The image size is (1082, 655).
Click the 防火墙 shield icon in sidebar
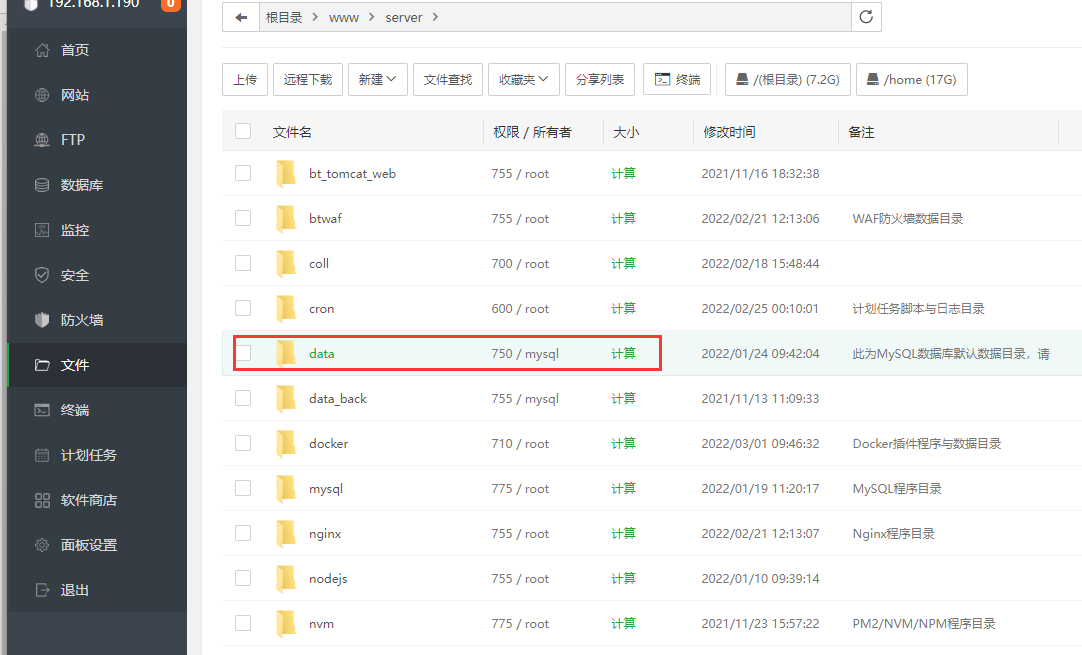42,320
